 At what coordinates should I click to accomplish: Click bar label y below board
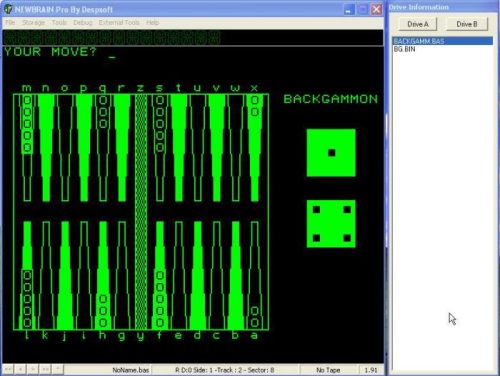tap(140, 336)
